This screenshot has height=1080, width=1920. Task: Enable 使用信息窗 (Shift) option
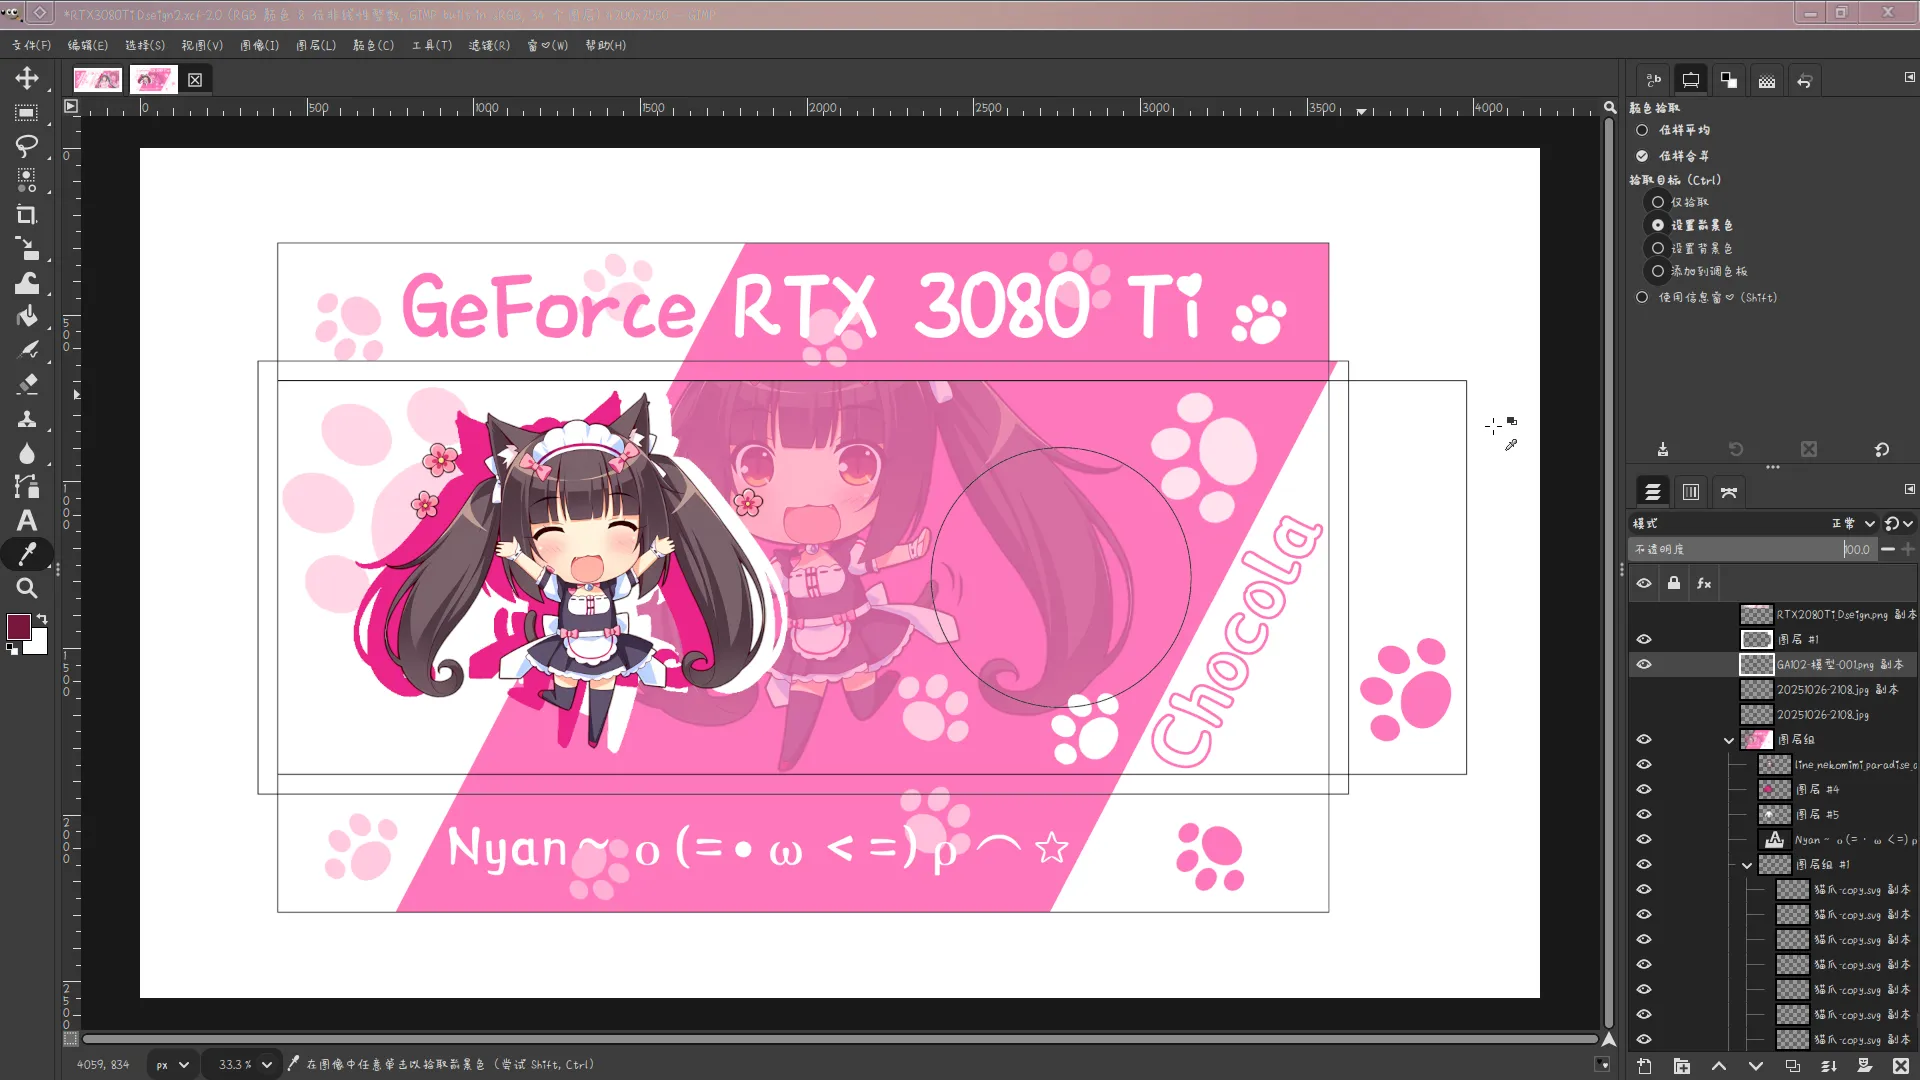1642,297
